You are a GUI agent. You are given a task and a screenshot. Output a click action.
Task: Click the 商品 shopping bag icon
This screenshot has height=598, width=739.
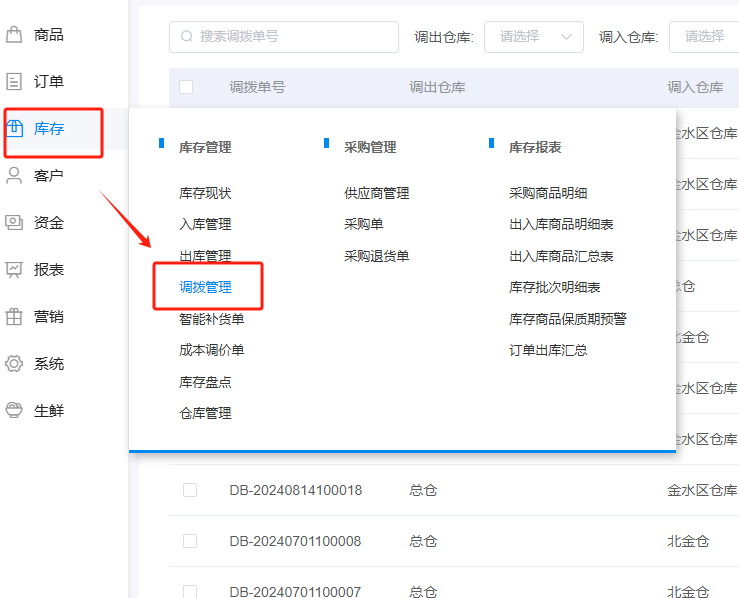tap(14, 35)
